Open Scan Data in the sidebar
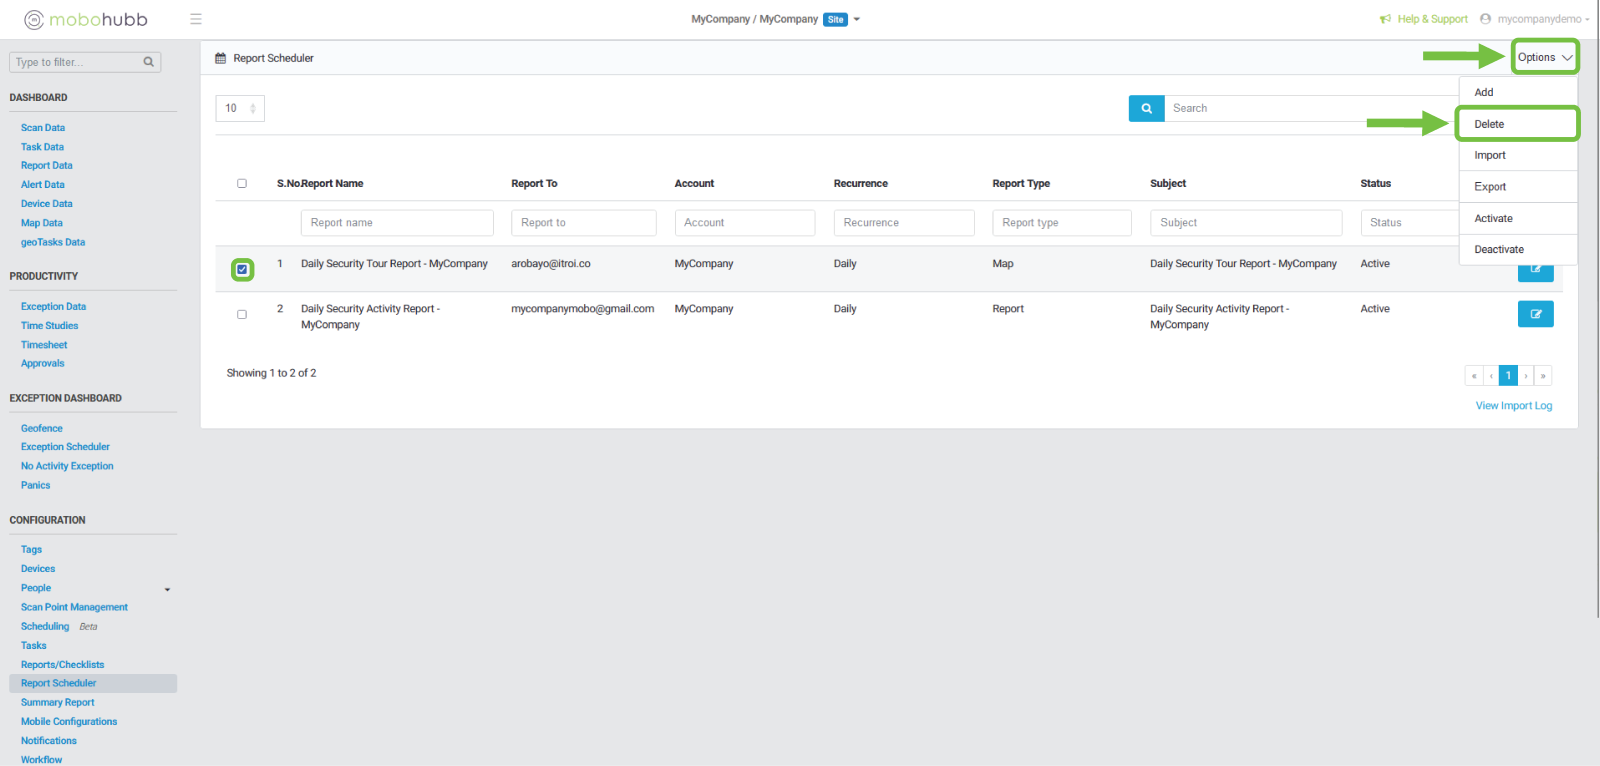 point(43,128)
